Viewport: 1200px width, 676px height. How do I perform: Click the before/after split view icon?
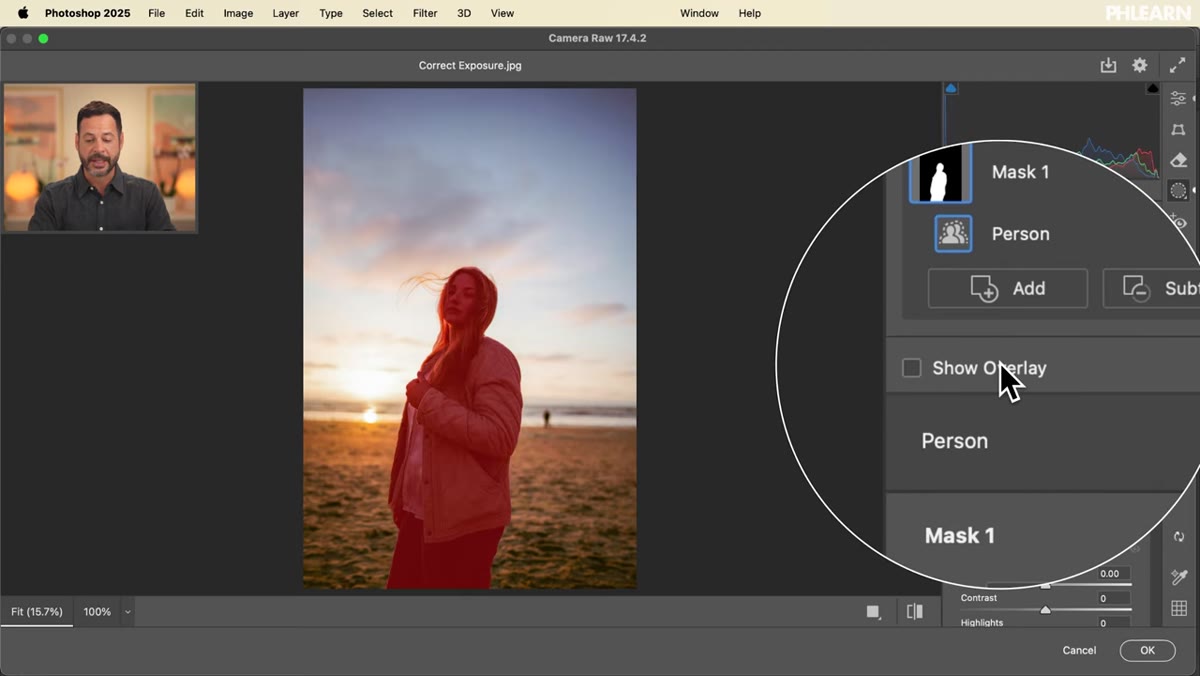[x=914, y=611]
